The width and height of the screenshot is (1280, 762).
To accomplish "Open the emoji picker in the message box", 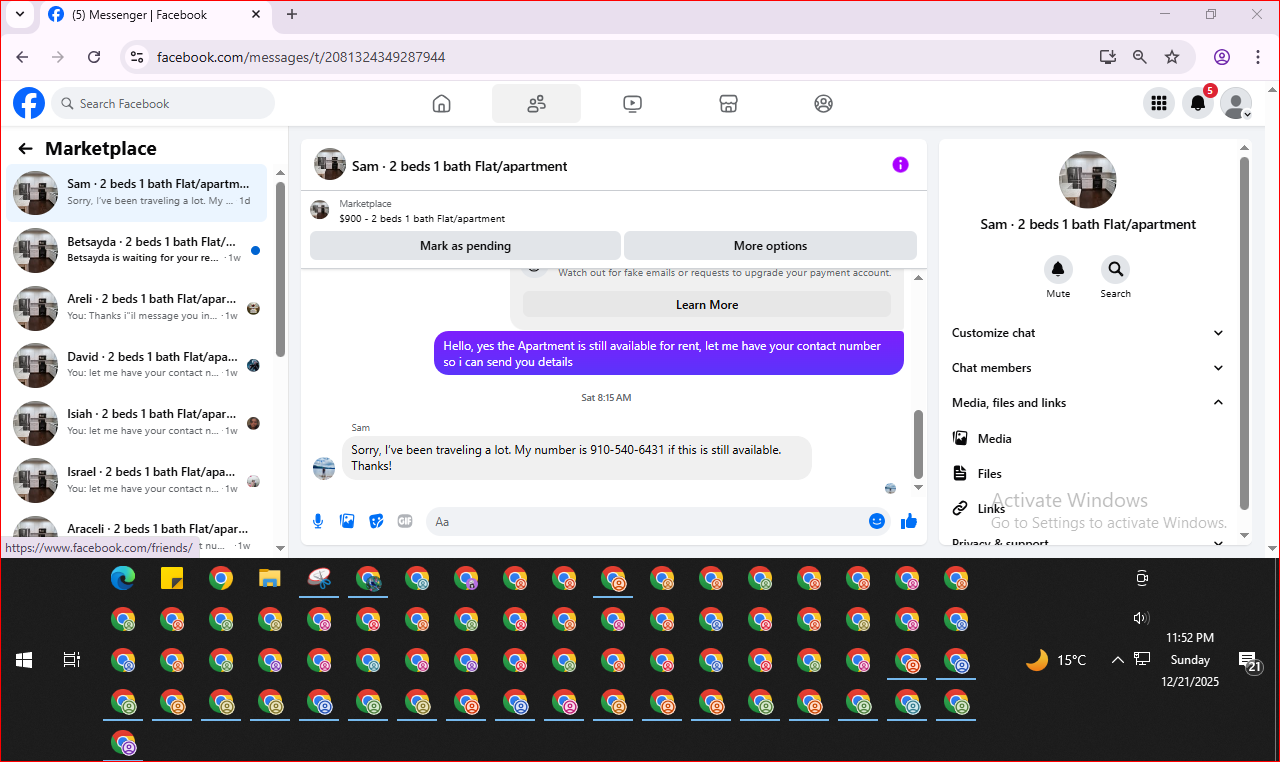I will (877, 521).
